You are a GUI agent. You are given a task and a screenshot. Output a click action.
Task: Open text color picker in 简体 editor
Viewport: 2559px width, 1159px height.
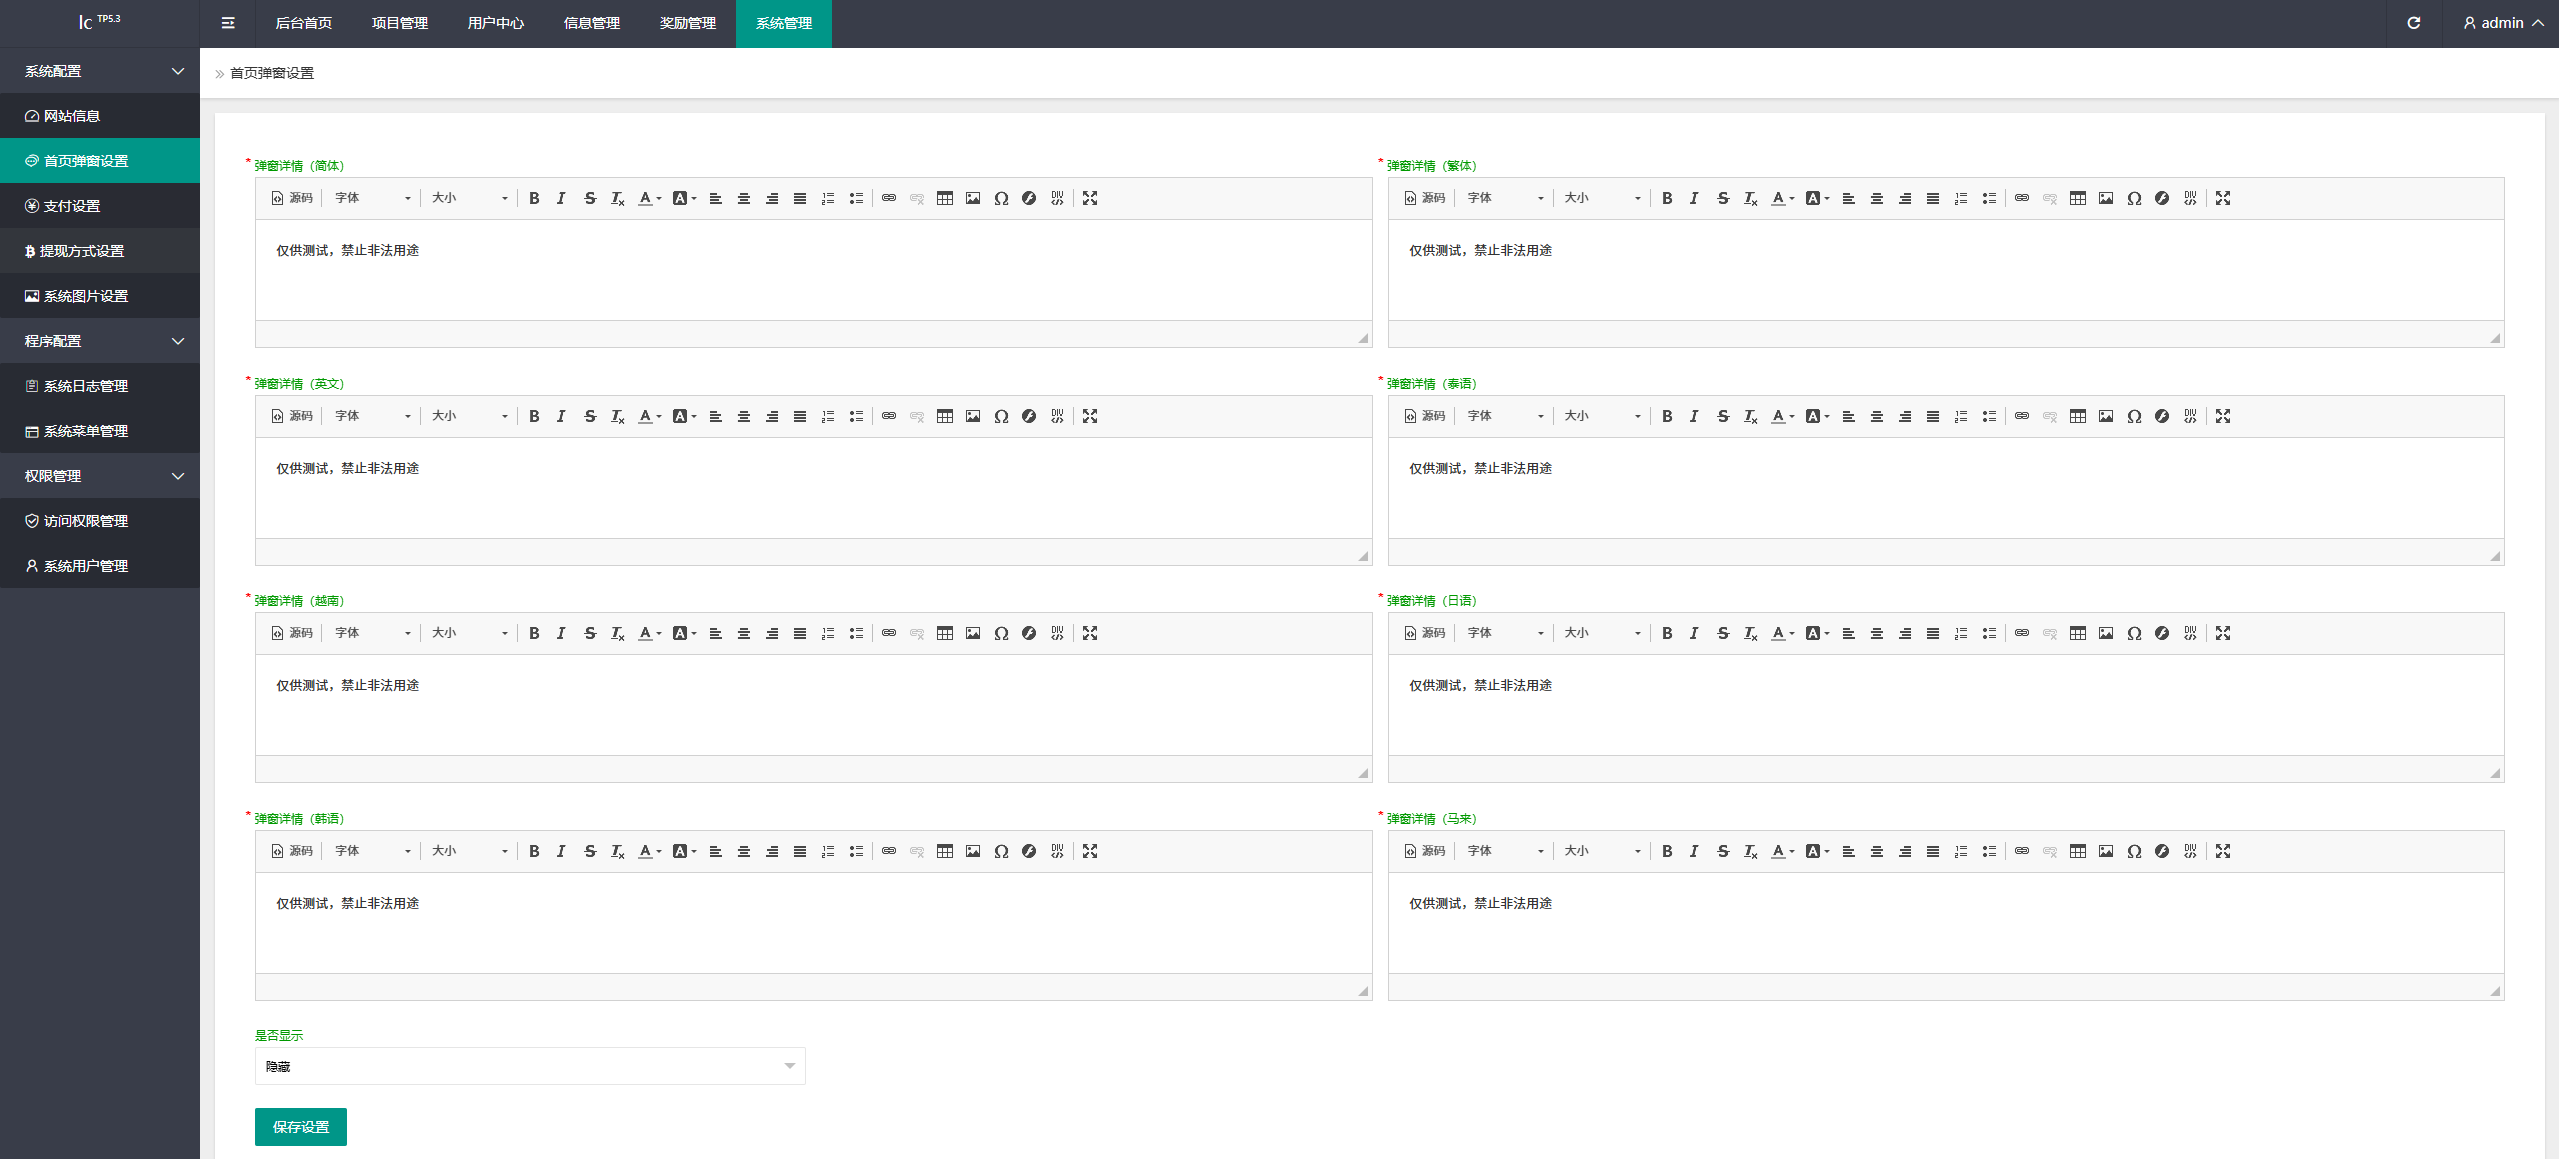click(650, 198)
